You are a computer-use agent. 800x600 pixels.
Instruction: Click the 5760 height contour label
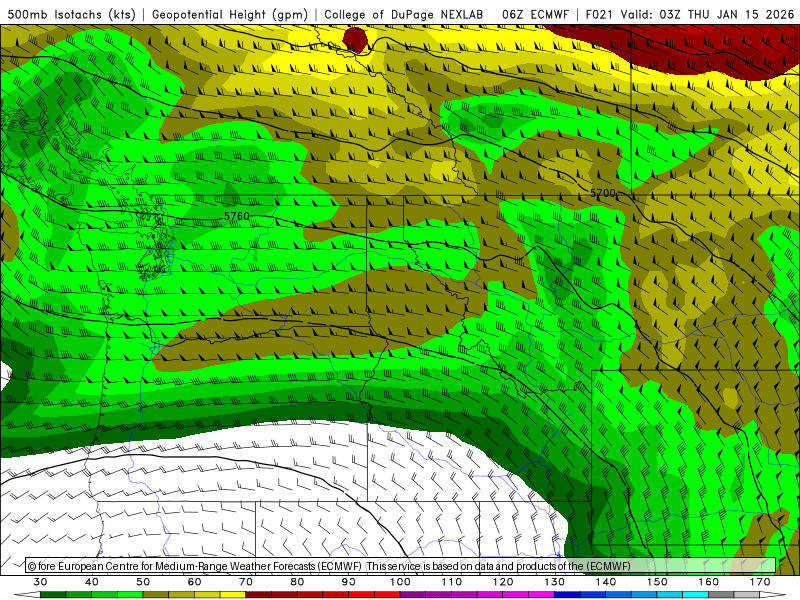pos(237,216)
